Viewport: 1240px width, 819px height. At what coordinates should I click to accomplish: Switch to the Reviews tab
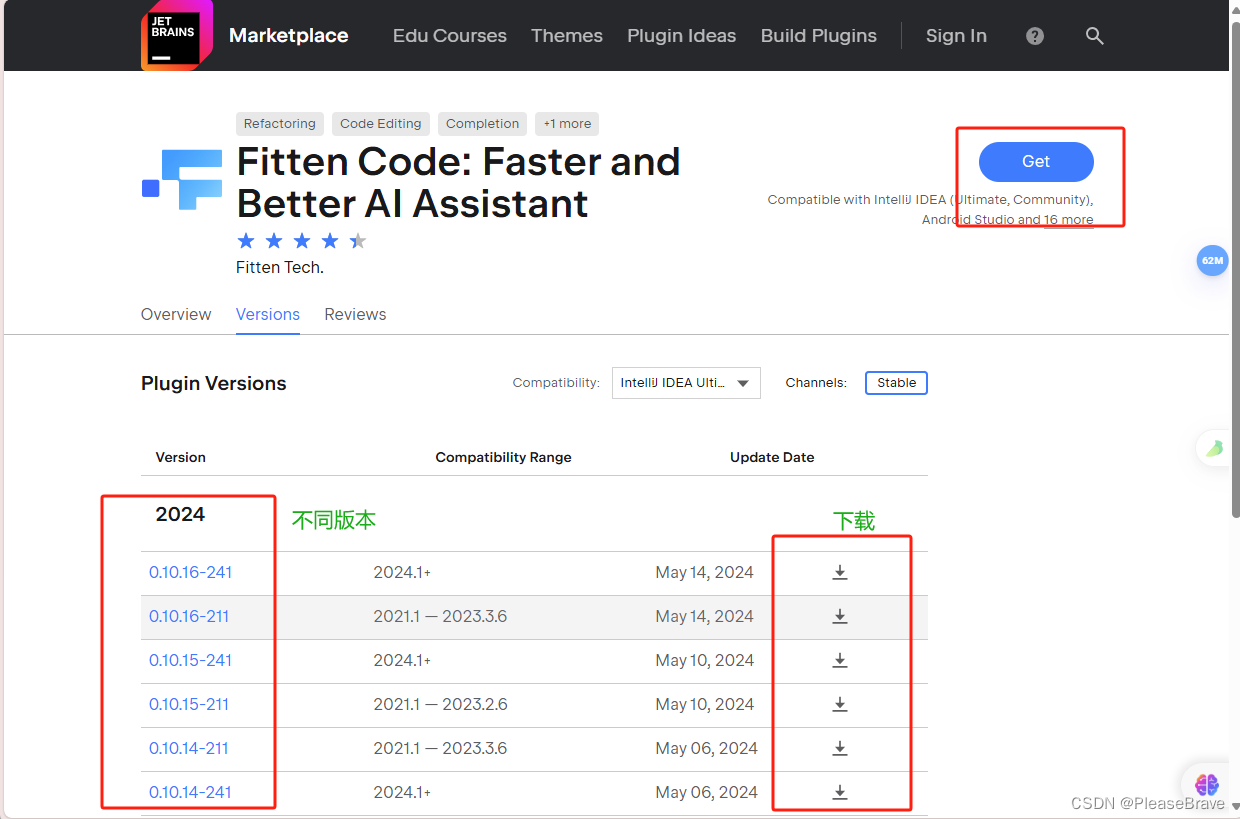pos(355,314)
